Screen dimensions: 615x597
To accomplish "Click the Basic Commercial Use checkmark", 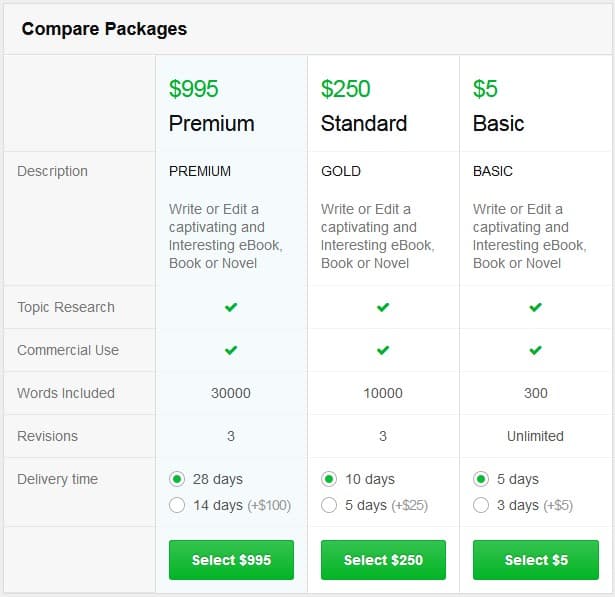I will tap(535, 350).
